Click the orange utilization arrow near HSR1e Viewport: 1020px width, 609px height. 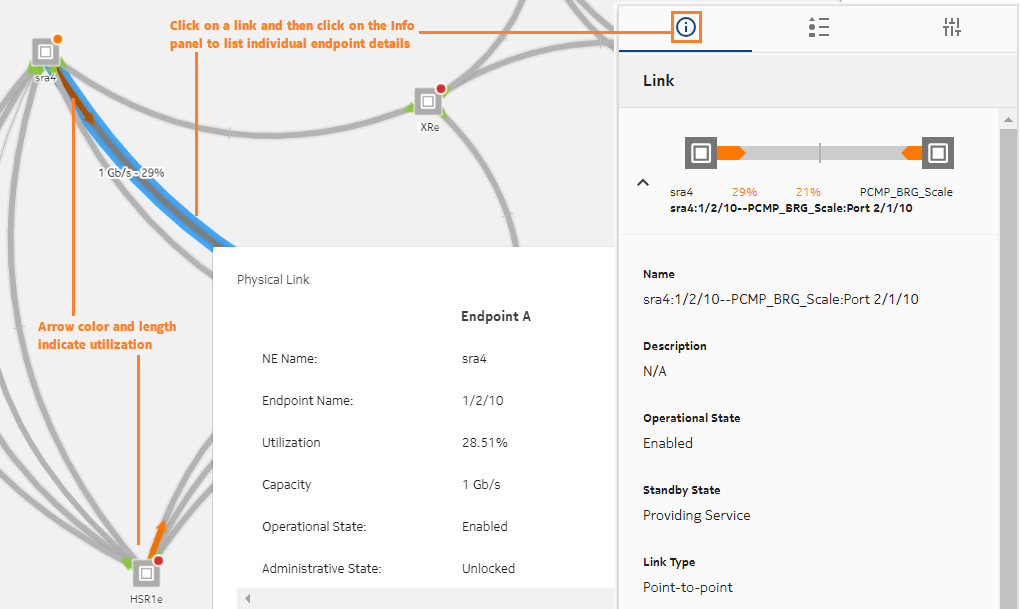[x=156, y=538]
